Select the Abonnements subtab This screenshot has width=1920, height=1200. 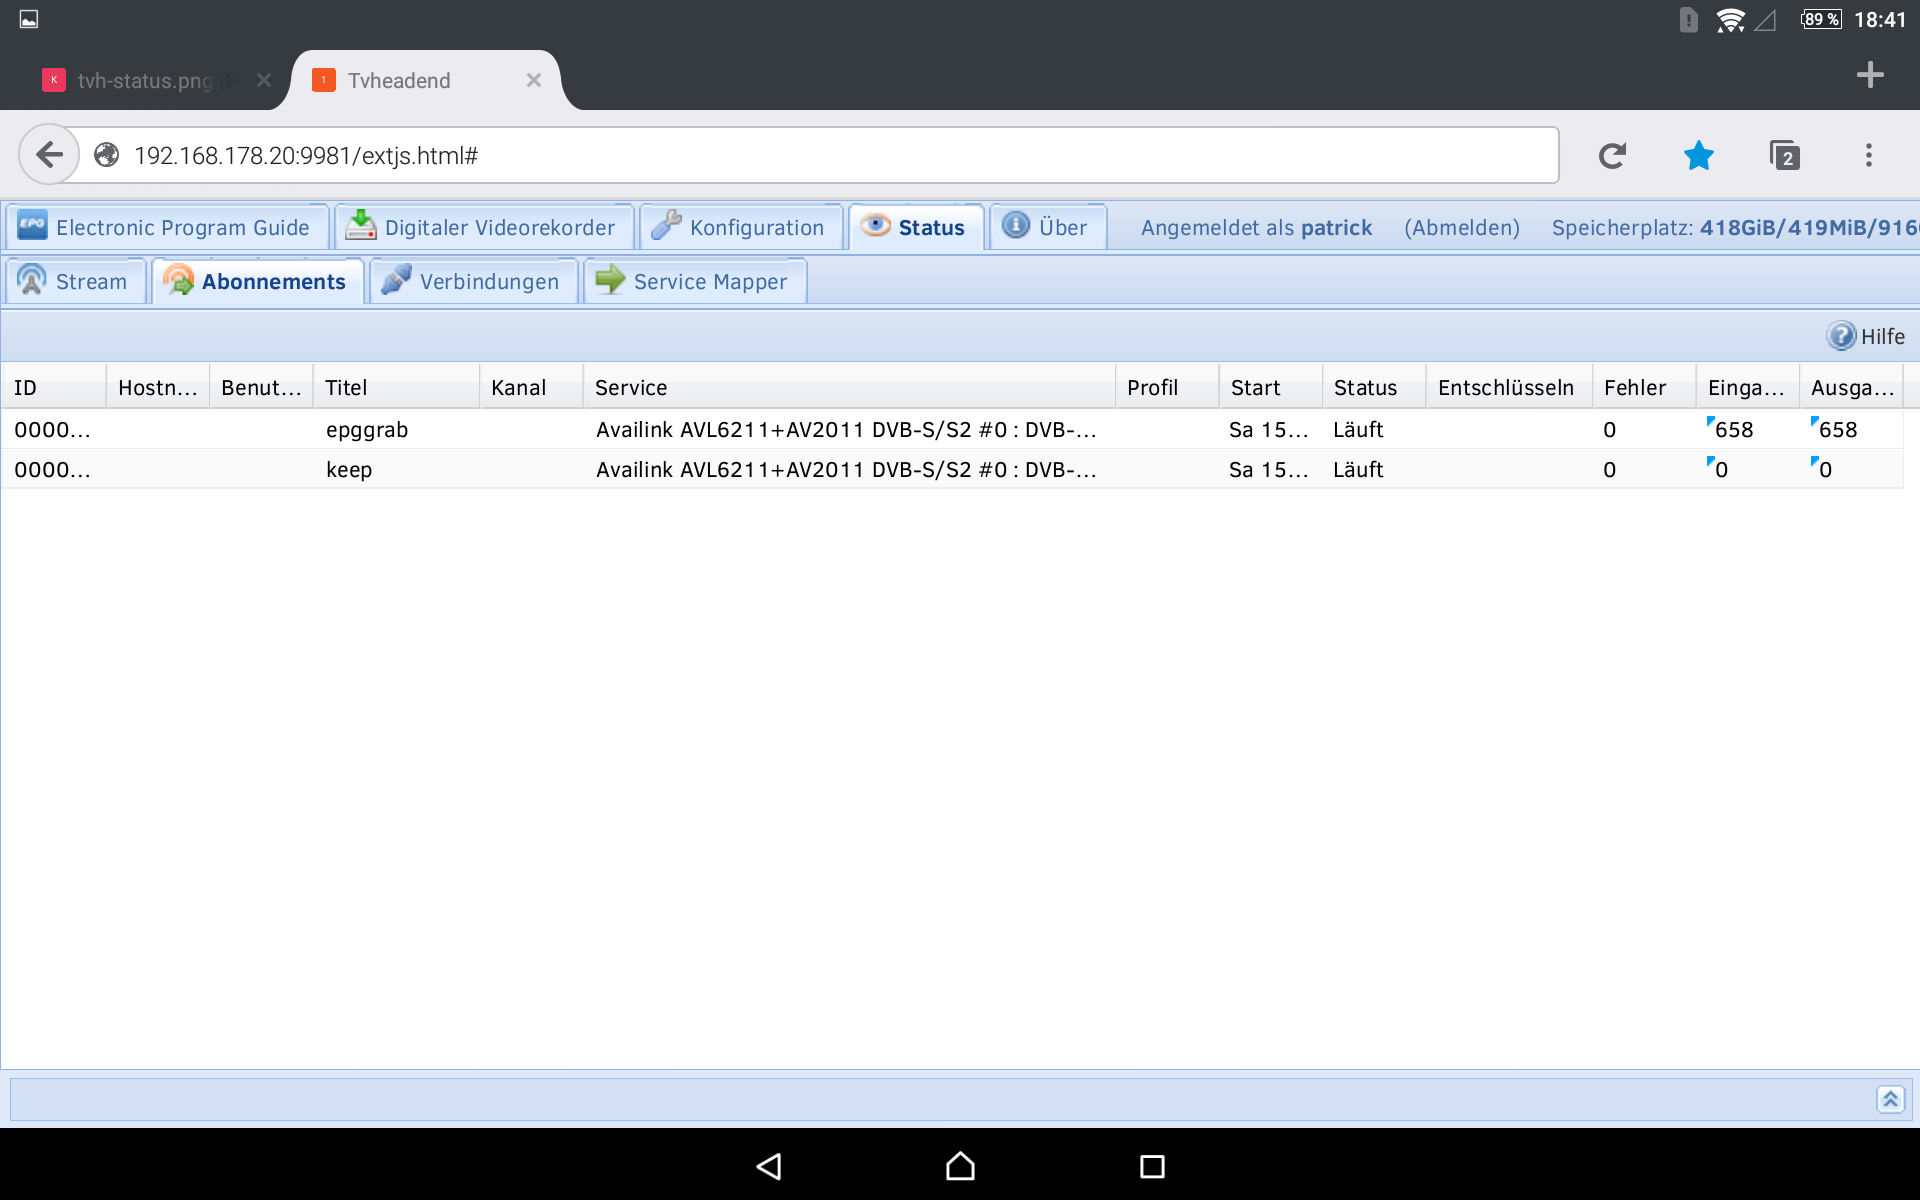[x=257, y=281]
